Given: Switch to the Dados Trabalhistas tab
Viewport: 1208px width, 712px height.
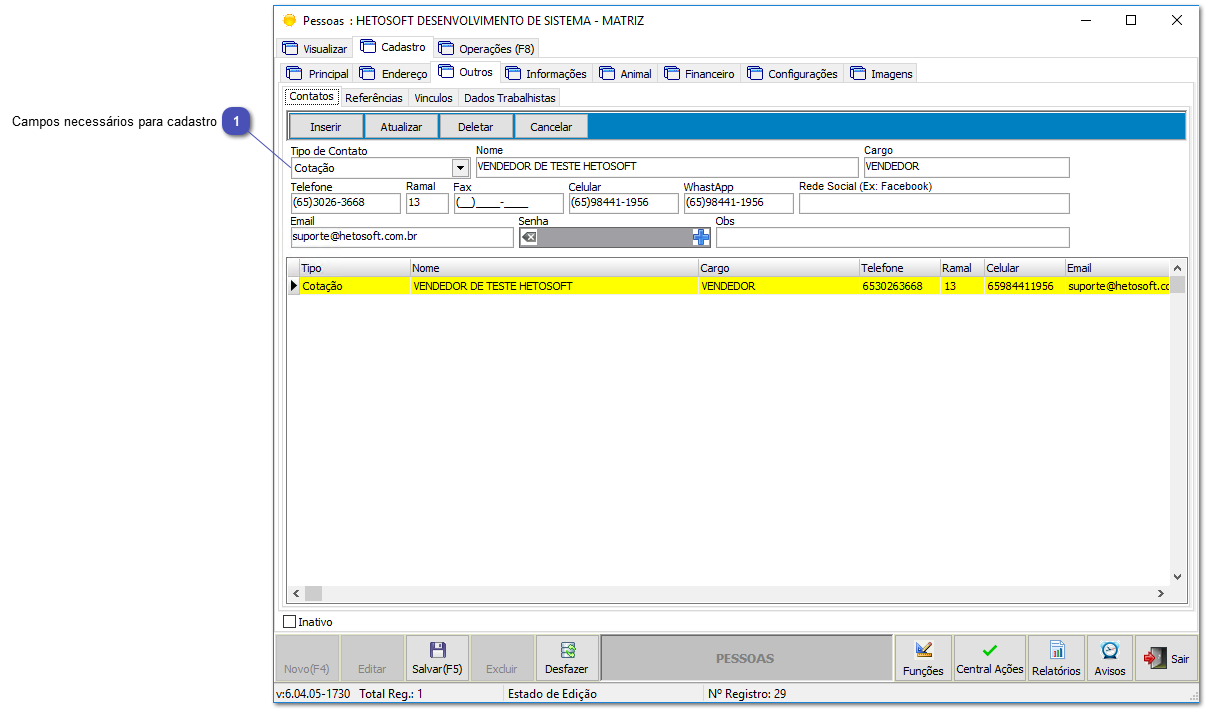Looking at the screenshot, I should coord(511,97).
